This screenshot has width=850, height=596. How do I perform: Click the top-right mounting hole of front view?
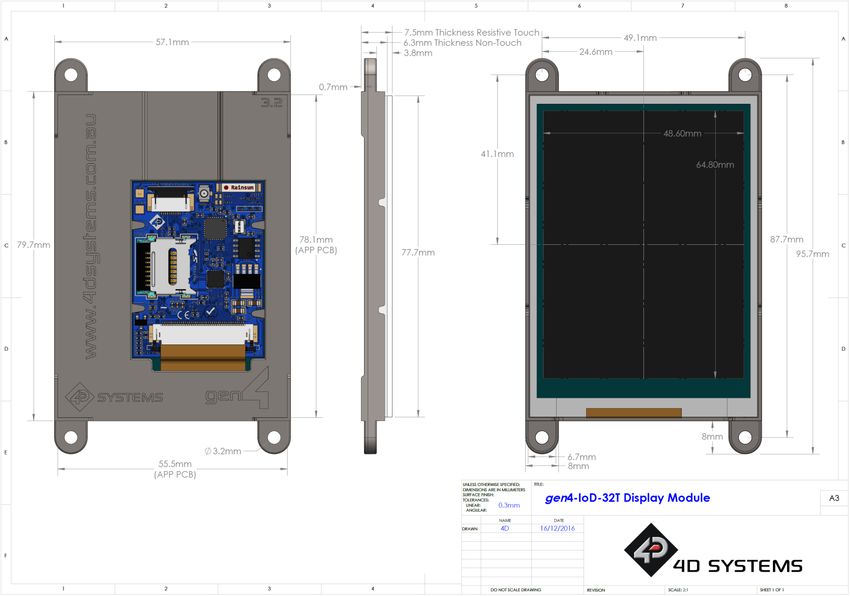pyautogui.click(x=745, y=74)
